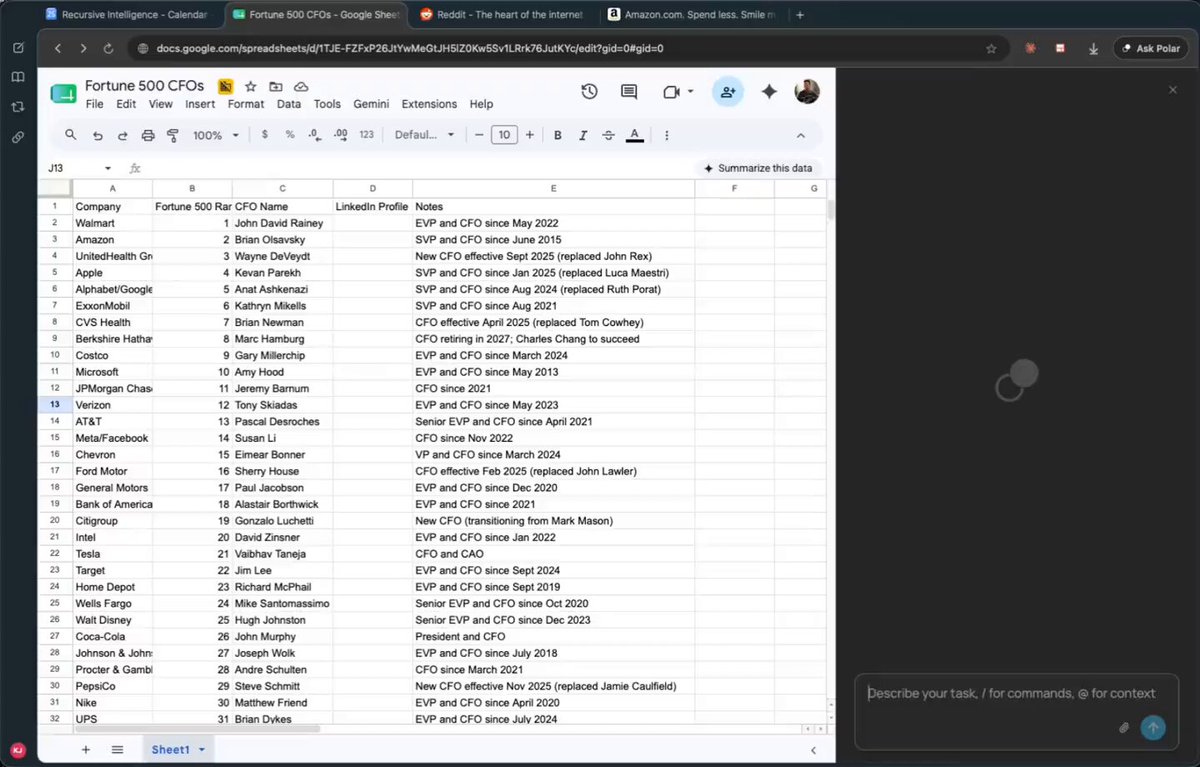The image size is (1200, 767).
Task: Open the Meet call options dropdown arrow
Action: pyautogui.click(x=690, y=91)
